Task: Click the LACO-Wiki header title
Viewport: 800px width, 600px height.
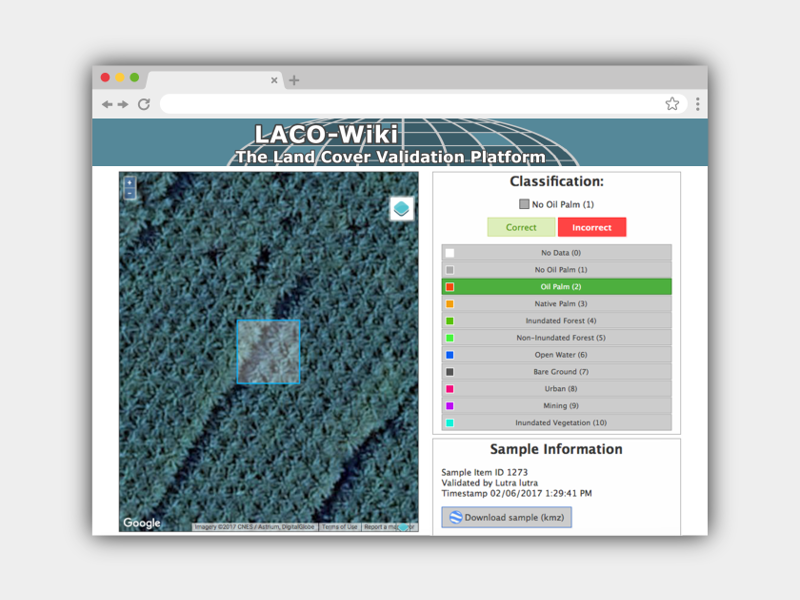Action: click(x=327, y=134)
